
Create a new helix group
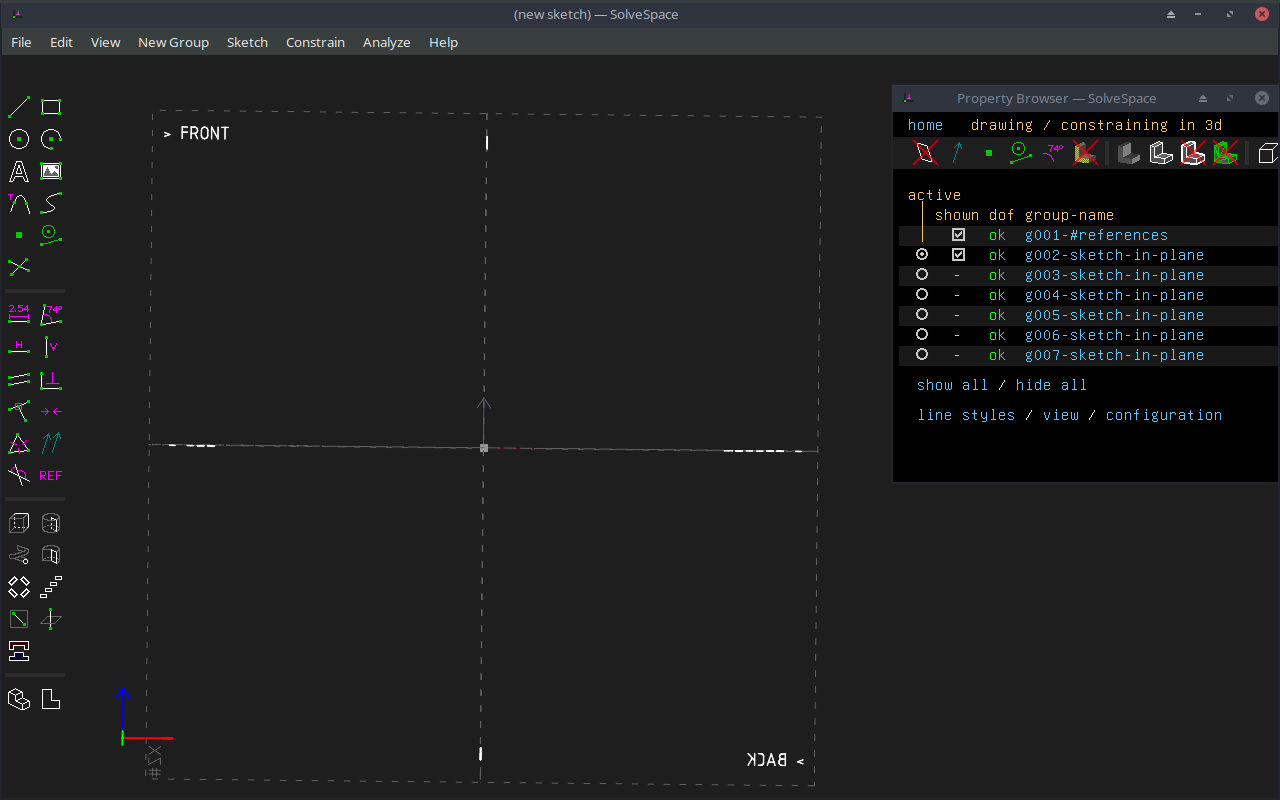point(19,555)
